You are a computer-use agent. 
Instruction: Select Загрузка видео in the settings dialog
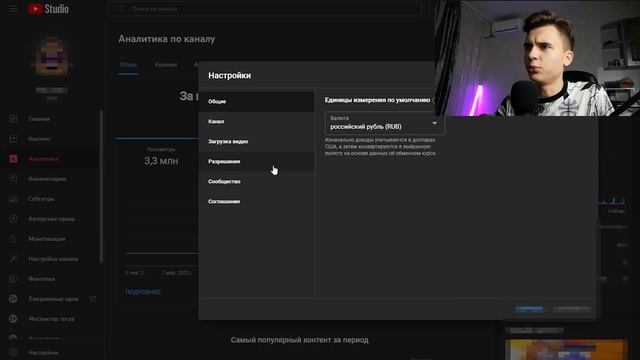pyautogui.click(x=256, y=141)
